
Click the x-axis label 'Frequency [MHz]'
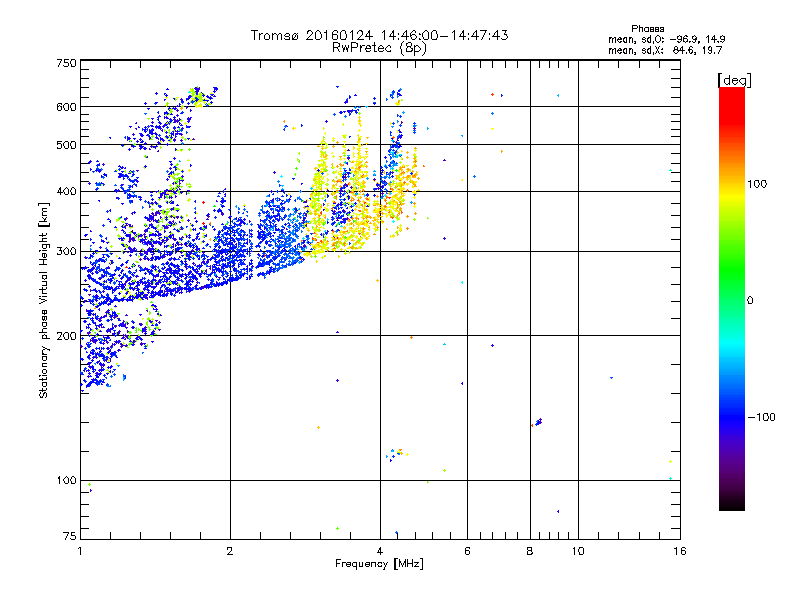point(379,564)
